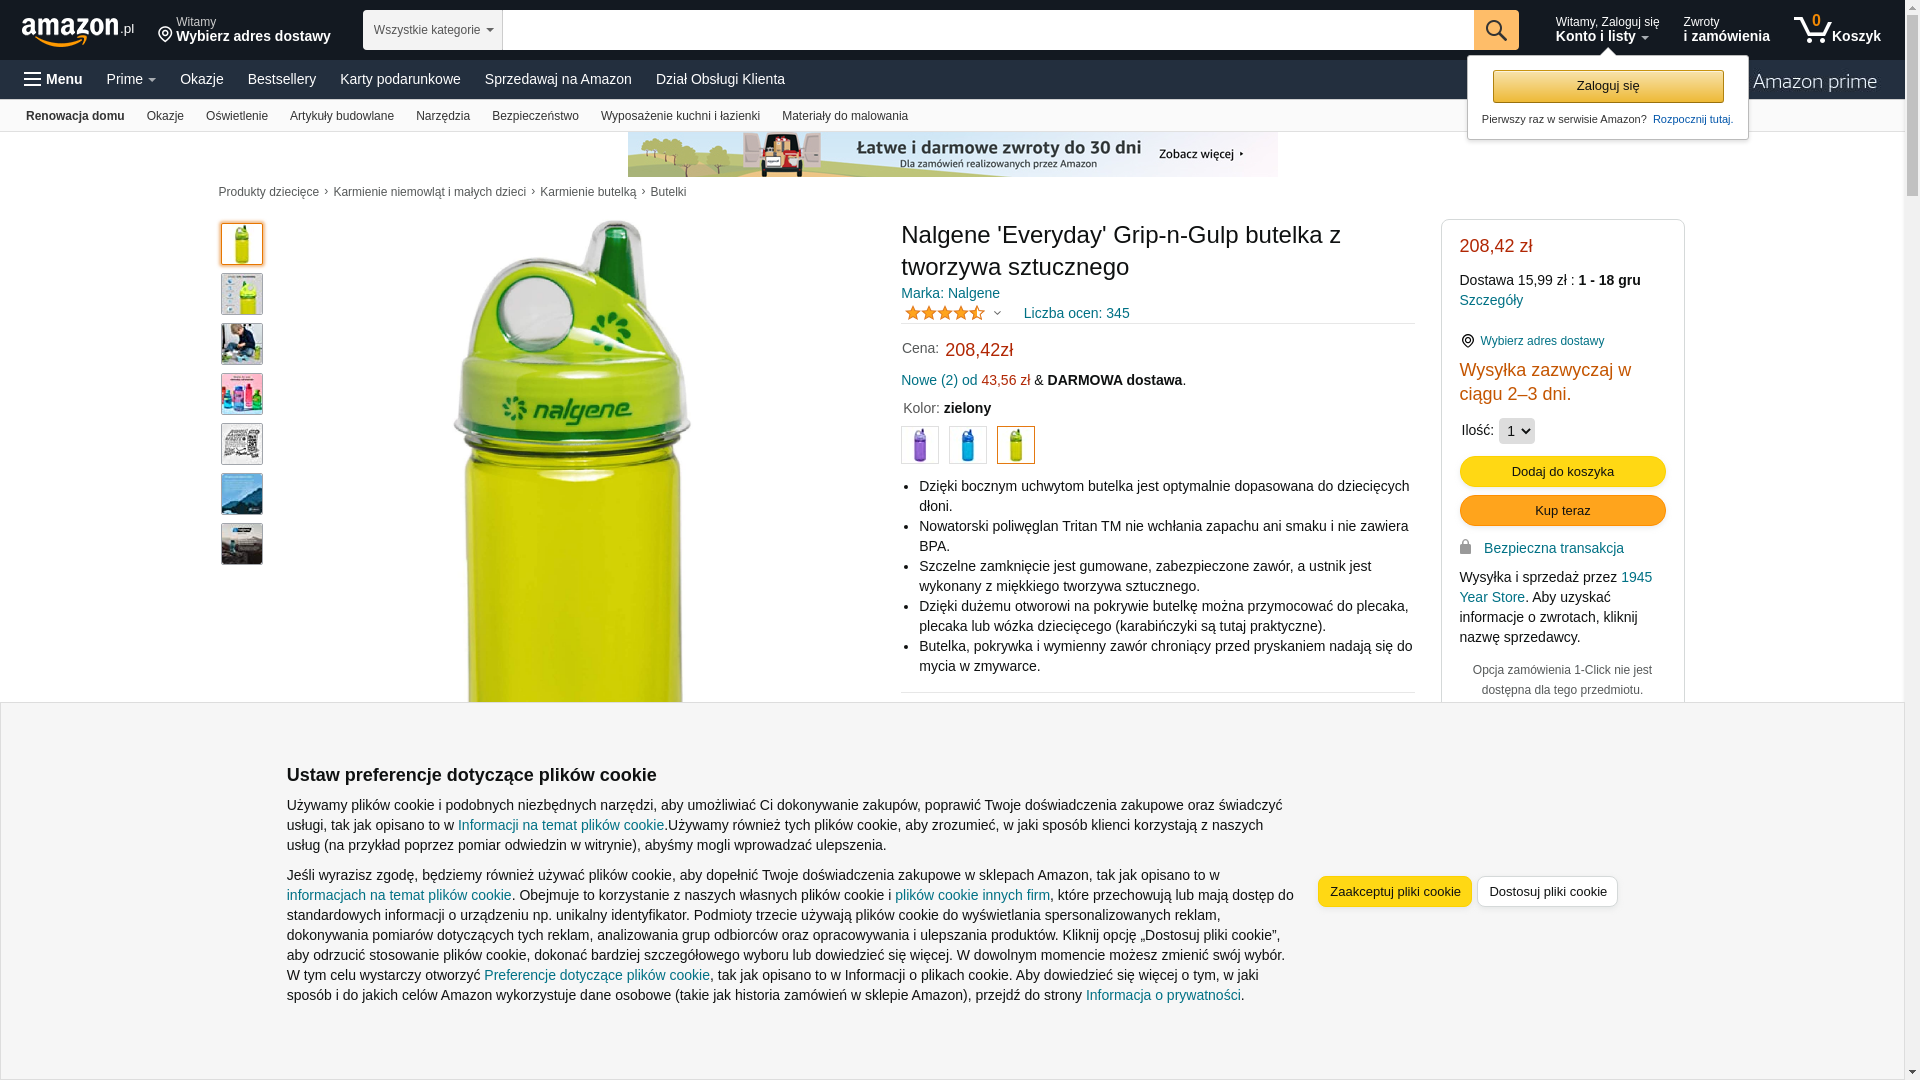
Task: Open the Bestsellery menu item
Action: pos(282,79)
